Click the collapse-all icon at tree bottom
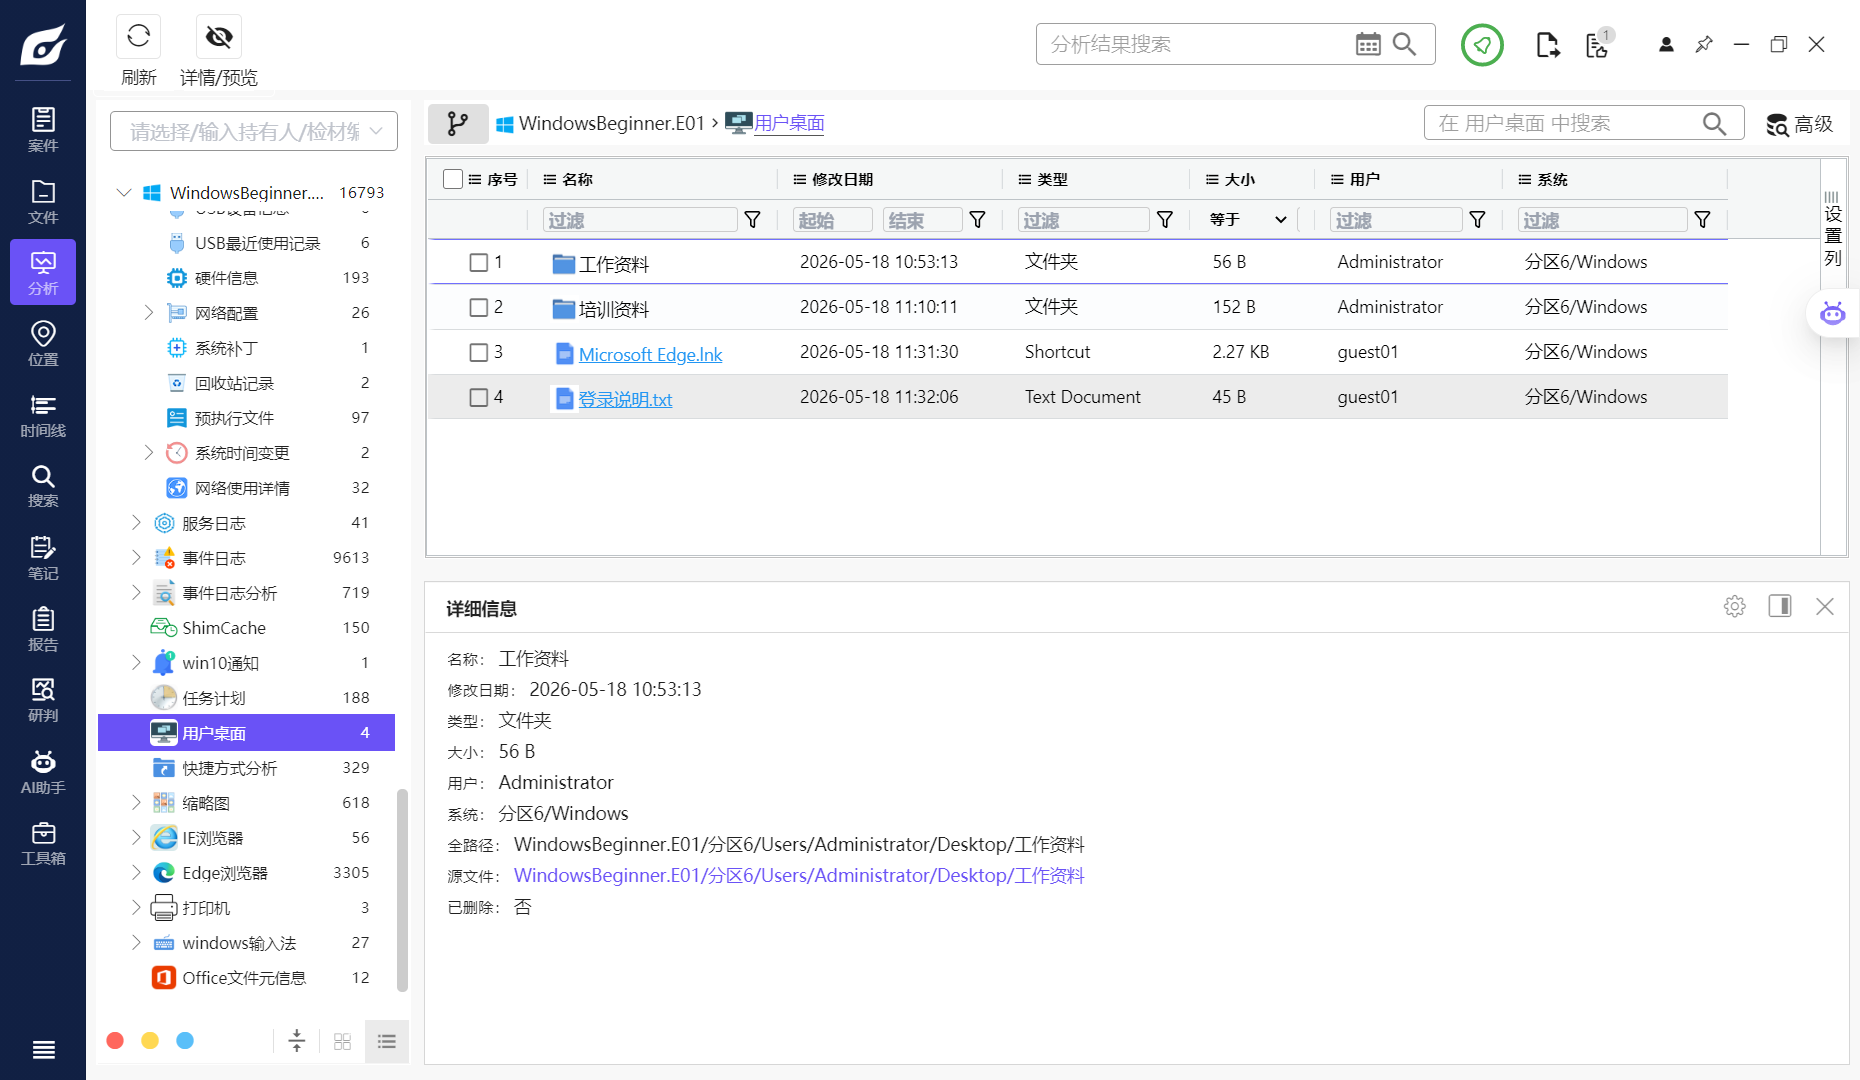This screenshot has height=1080, width=1860. tap(297, 1041)
